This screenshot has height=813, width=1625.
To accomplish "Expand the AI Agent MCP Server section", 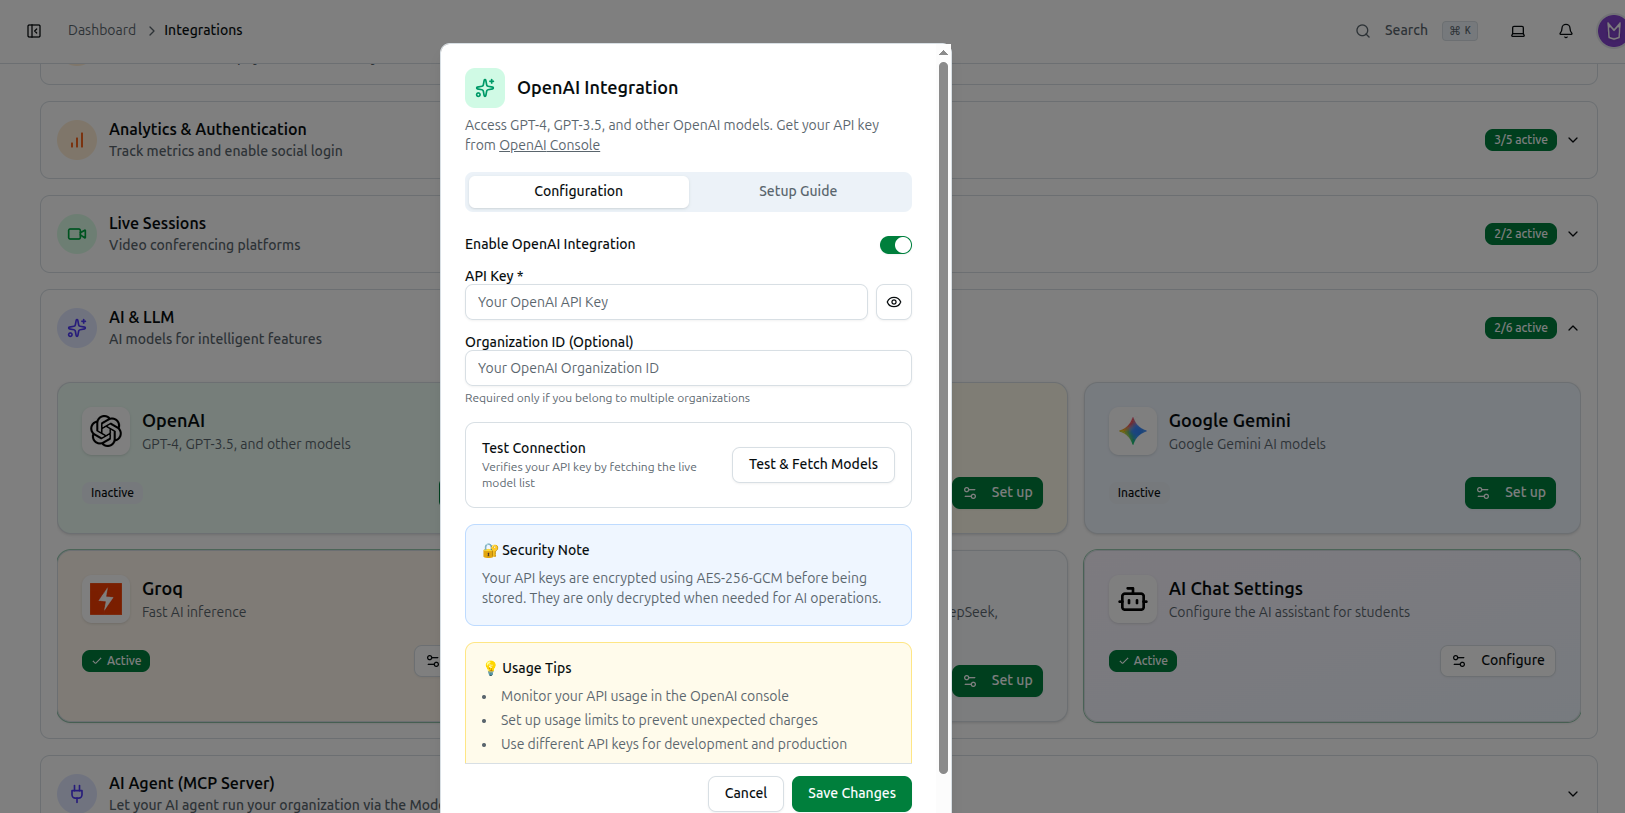I will click(1573, 794).
